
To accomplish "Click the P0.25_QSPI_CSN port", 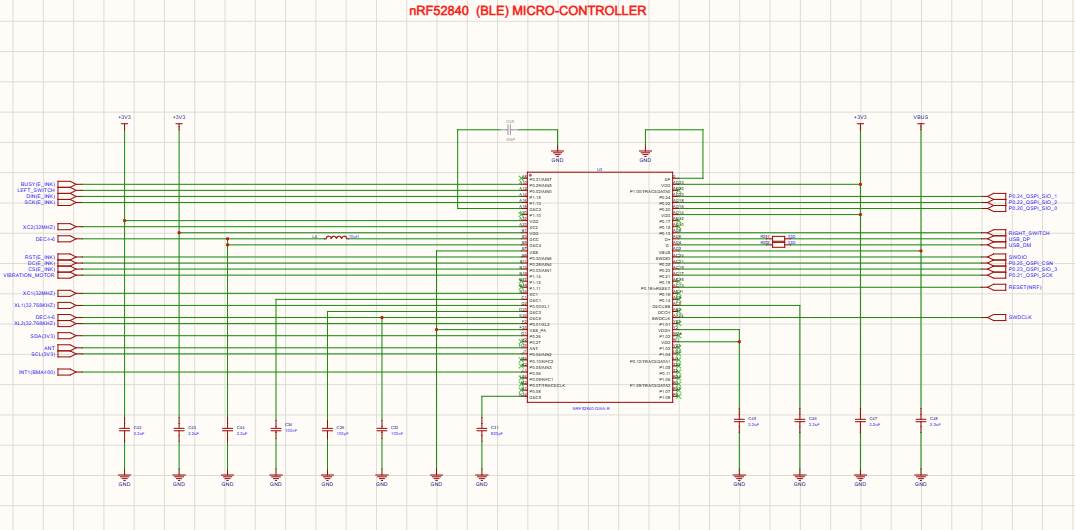I will tap(998, 263).
